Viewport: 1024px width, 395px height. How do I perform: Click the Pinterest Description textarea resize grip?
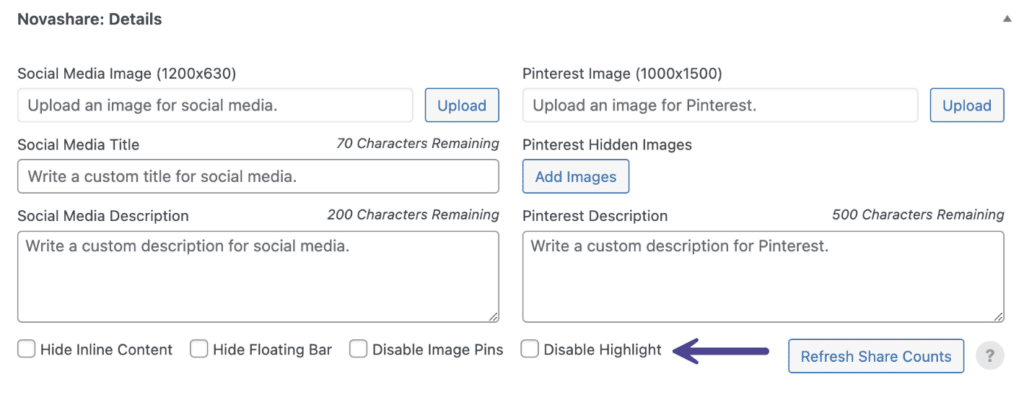tap(997, 316)
